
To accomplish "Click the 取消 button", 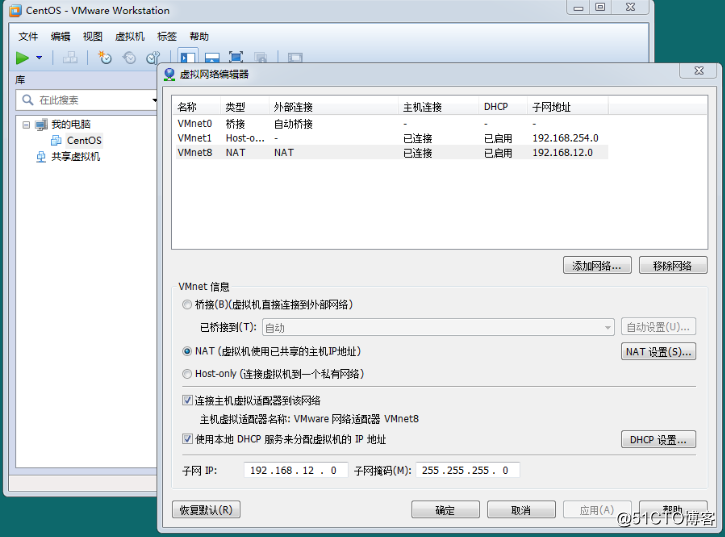I will (521, 510).
